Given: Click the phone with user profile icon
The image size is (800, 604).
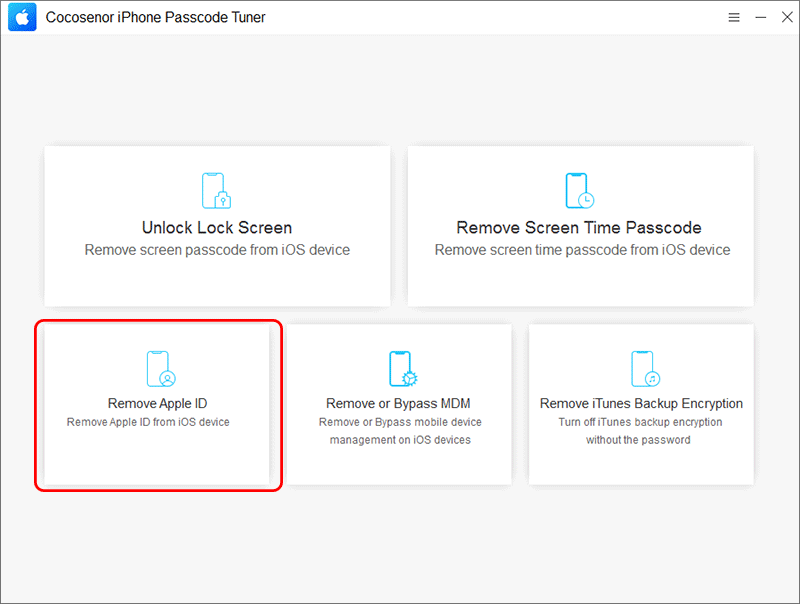Looking at the screenshot, I should [161, 369].
